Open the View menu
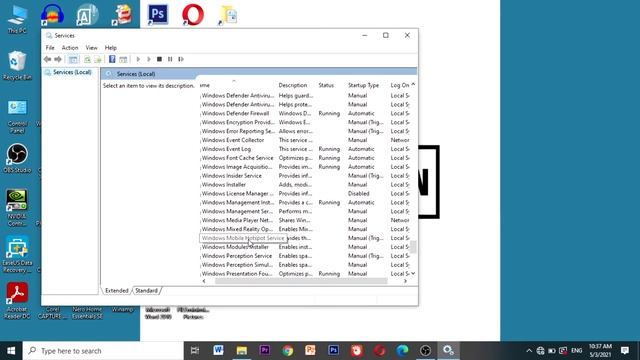This screenshot has height=360, width=640. click(x=91, y=48)
